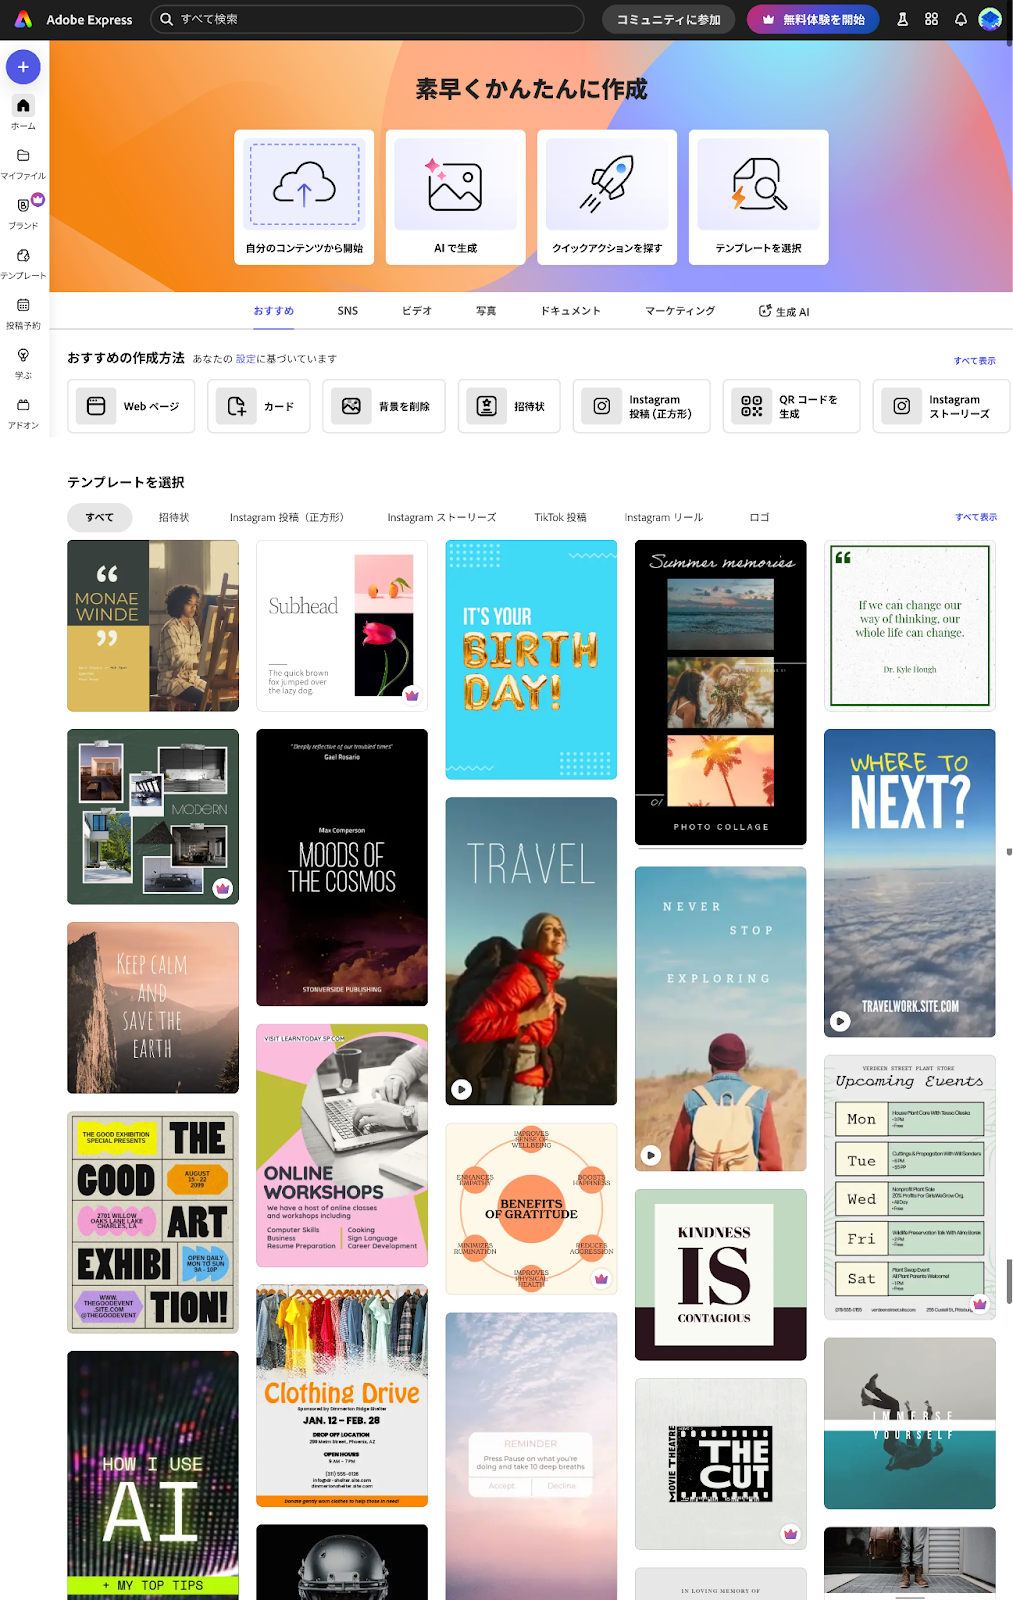Select the マーケティング tab
1013x1600 pixels.
point(679,311)
